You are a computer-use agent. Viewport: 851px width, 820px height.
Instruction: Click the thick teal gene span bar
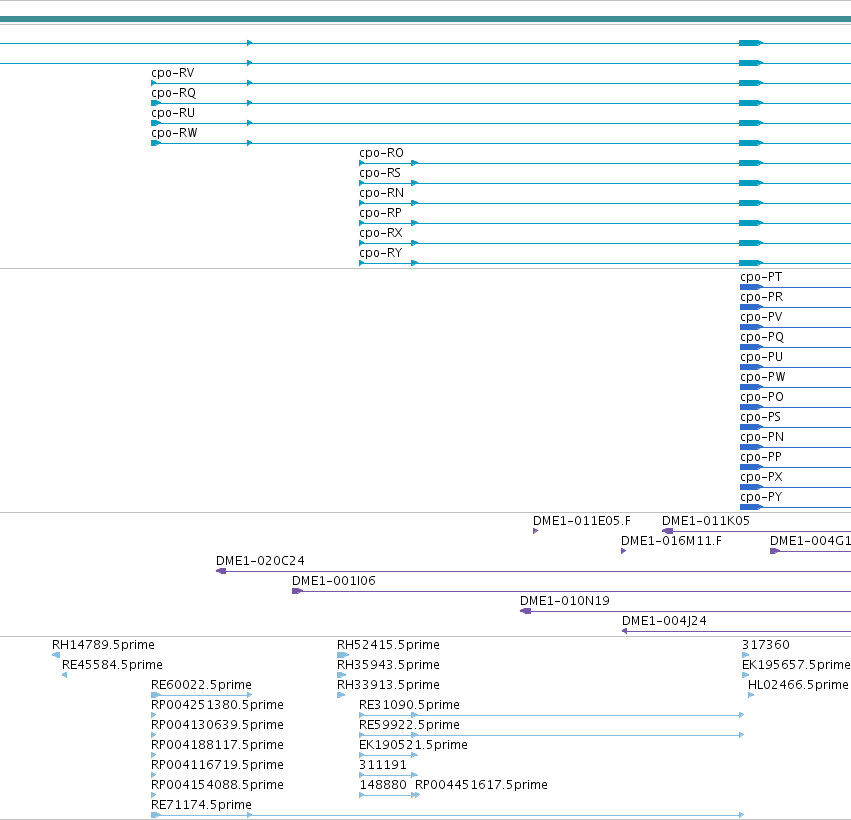coord(426,19)
